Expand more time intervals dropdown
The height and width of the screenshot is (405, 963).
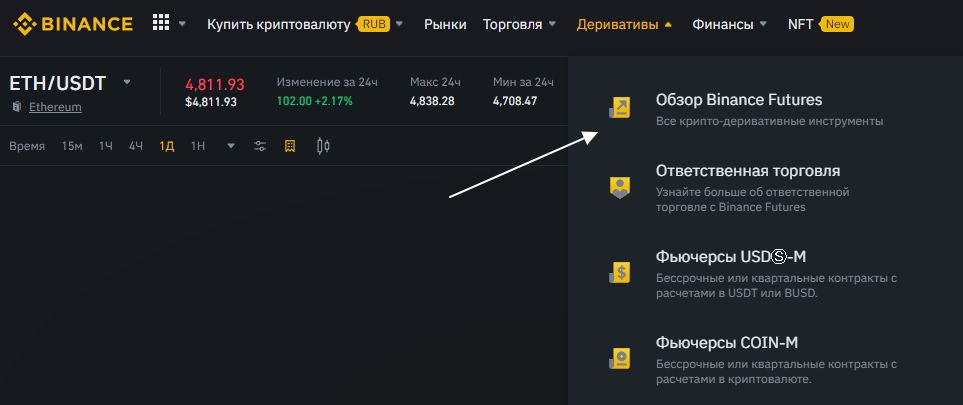tap(231, 146)
